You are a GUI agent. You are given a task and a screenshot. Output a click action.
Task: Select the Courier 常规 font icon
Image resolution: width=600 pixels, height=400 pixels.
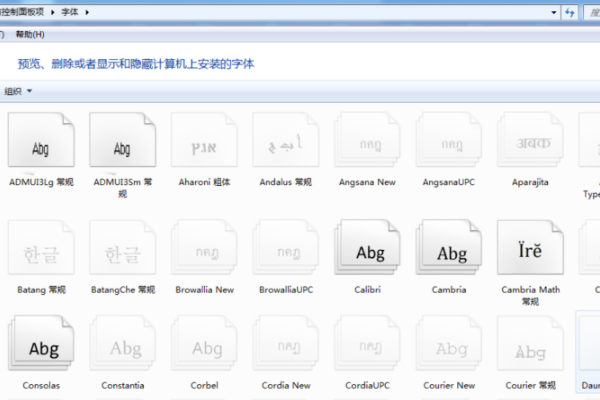point(530,343)
